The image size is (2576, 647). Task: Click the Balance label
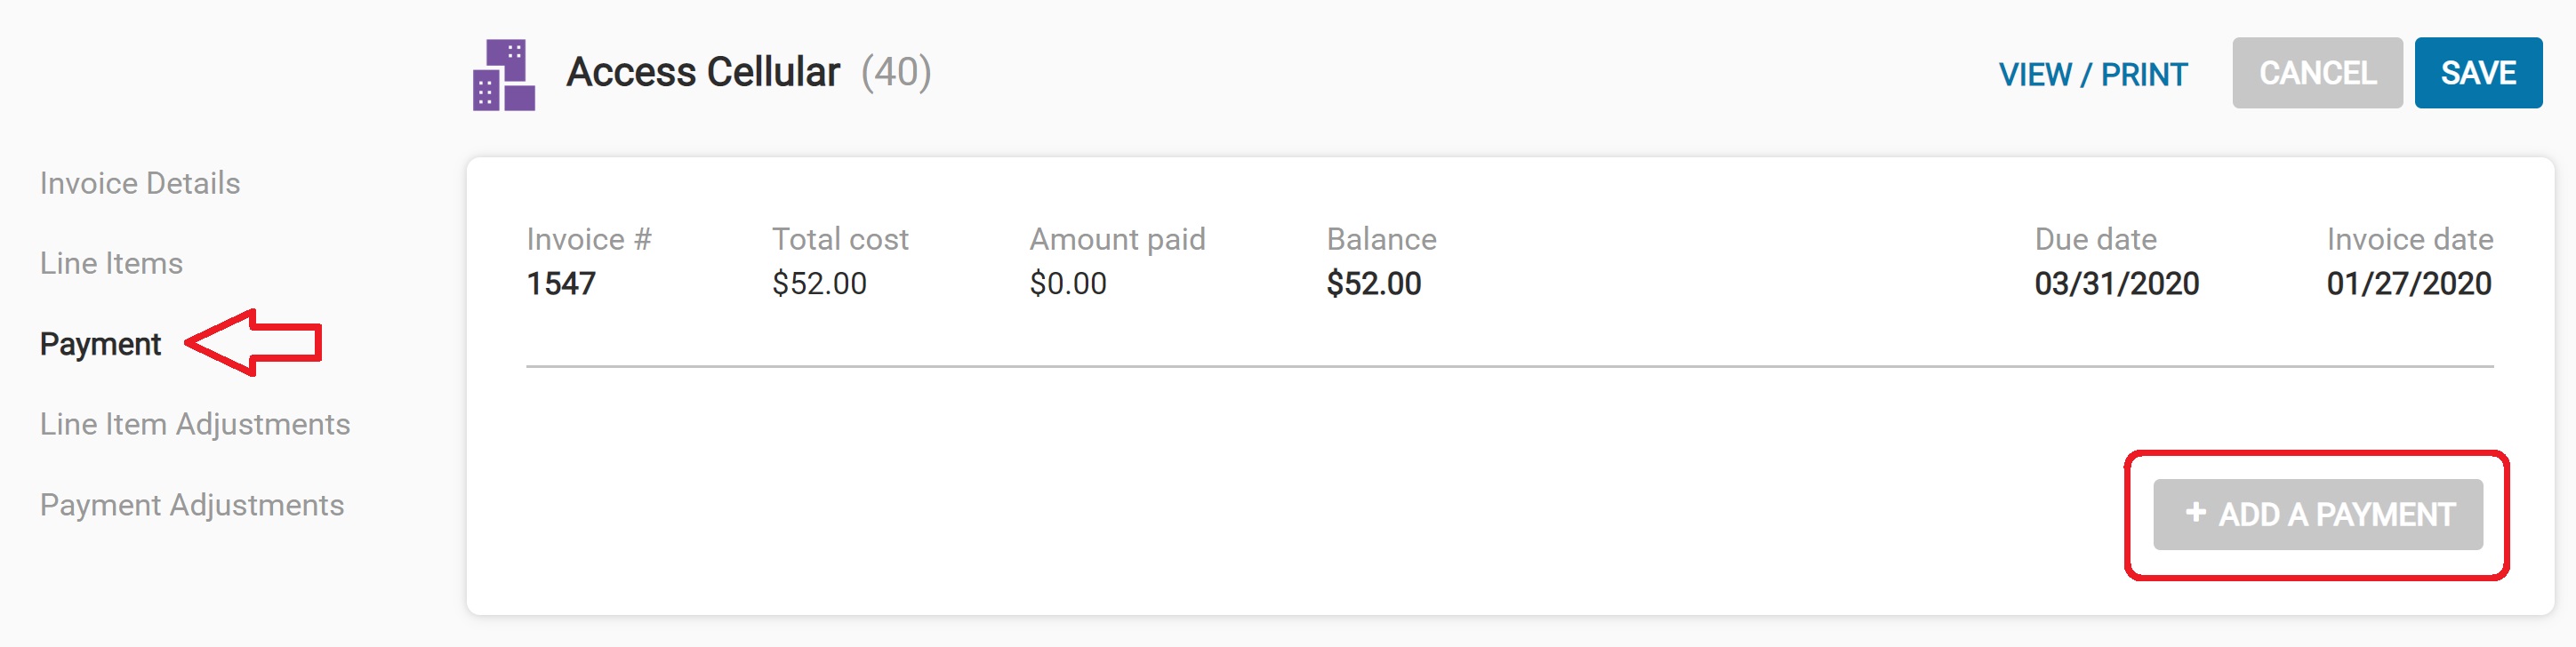pyautogui.click(x=1381, y=239)
